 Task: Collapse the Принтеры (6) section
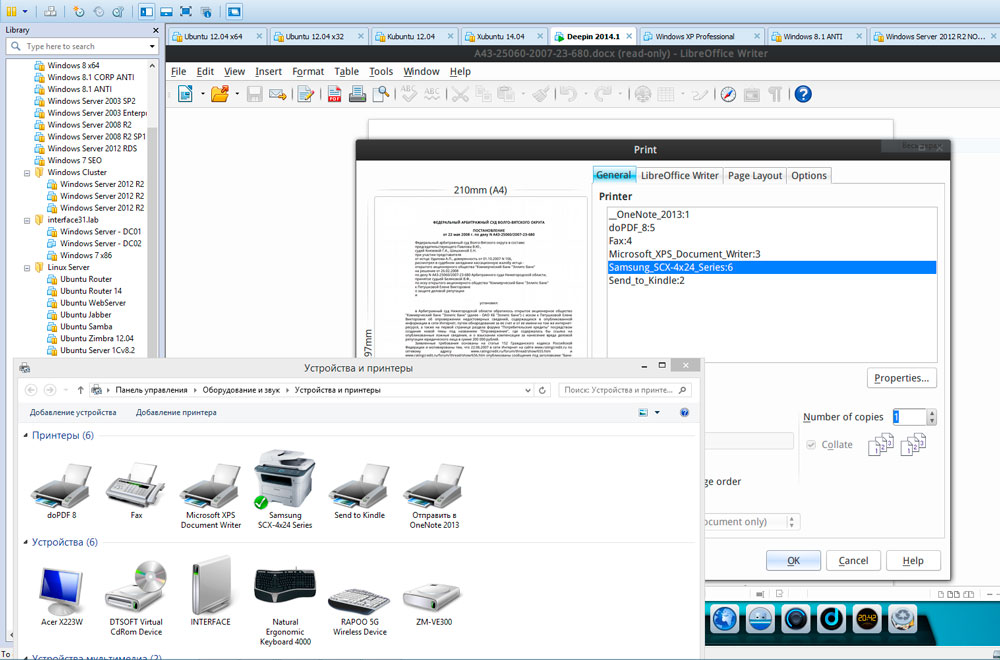coord(25,436)
